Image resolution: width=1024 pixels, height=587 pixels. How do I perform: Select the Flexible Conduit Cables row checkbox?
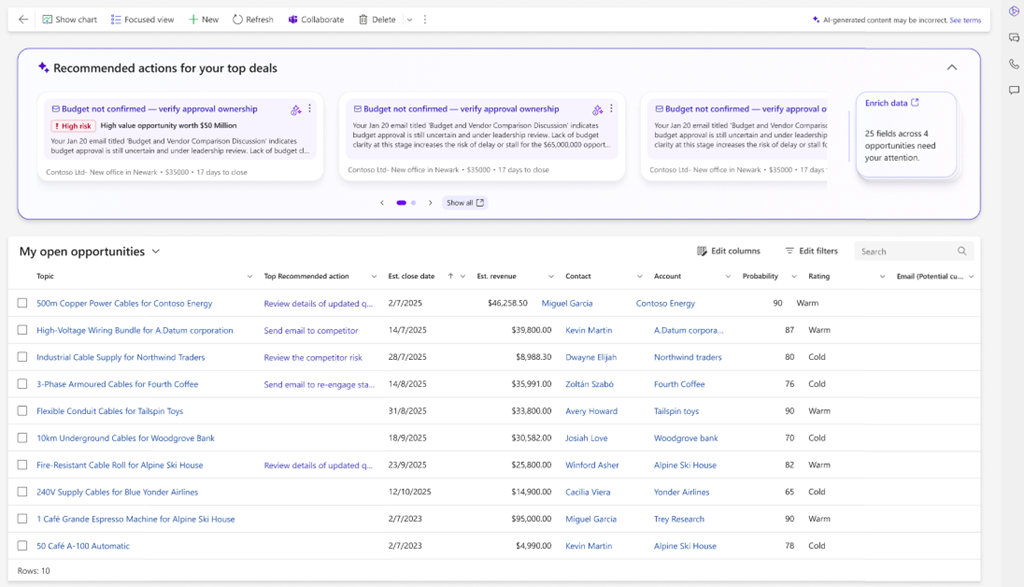22,411
